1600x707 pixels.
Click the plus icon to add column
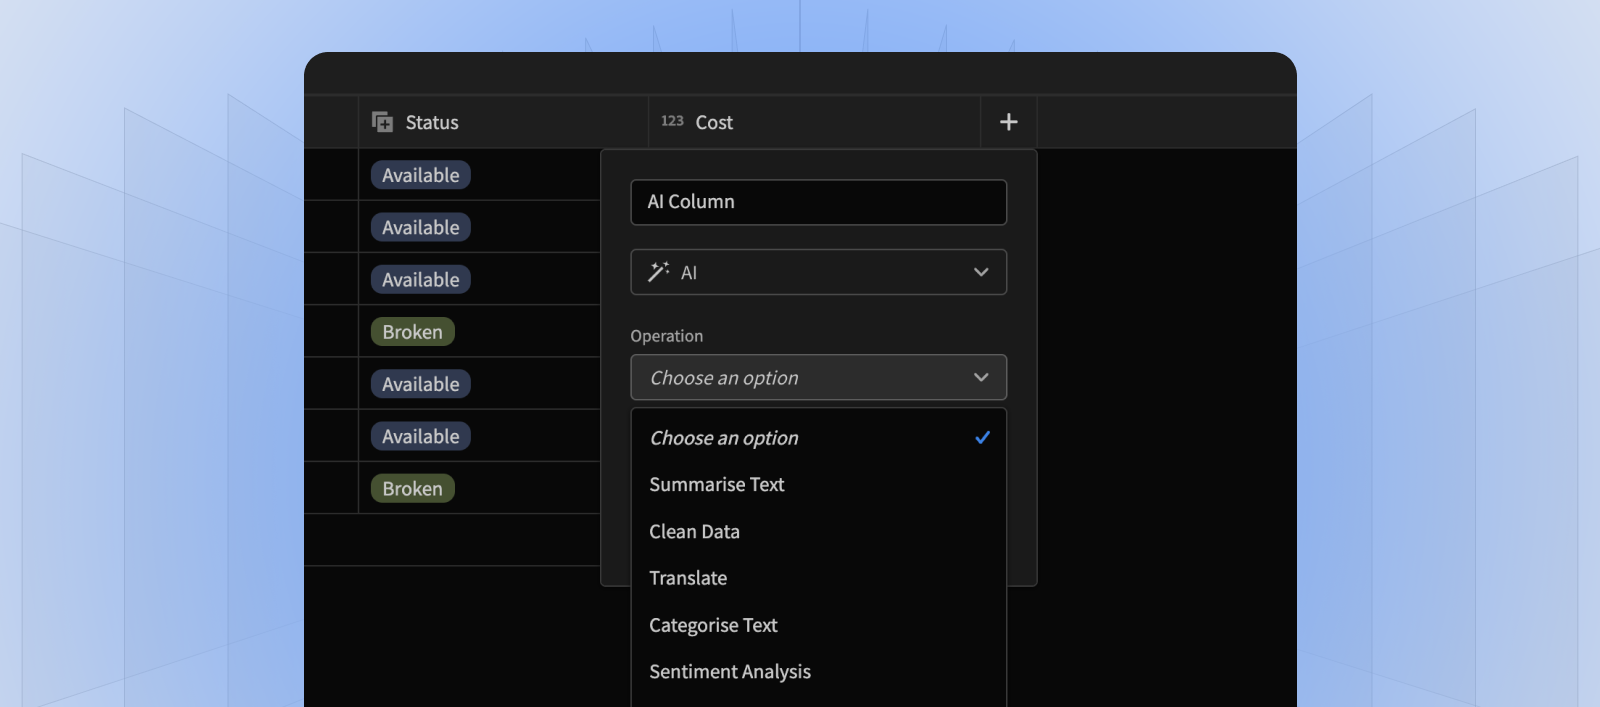point(1008,122)
